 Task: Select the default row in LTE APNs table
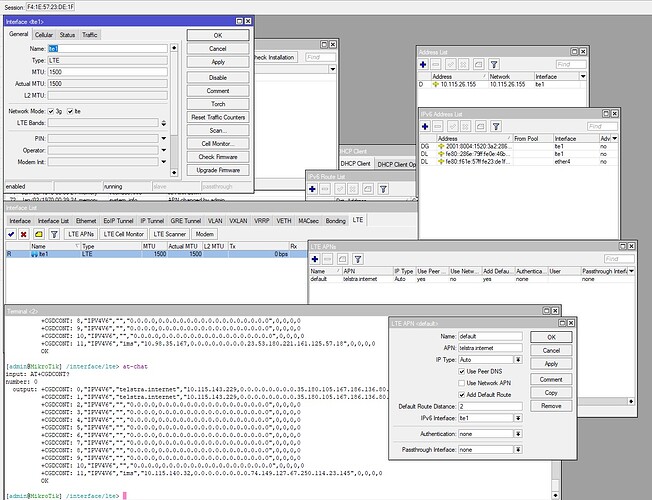click(472, 279)
